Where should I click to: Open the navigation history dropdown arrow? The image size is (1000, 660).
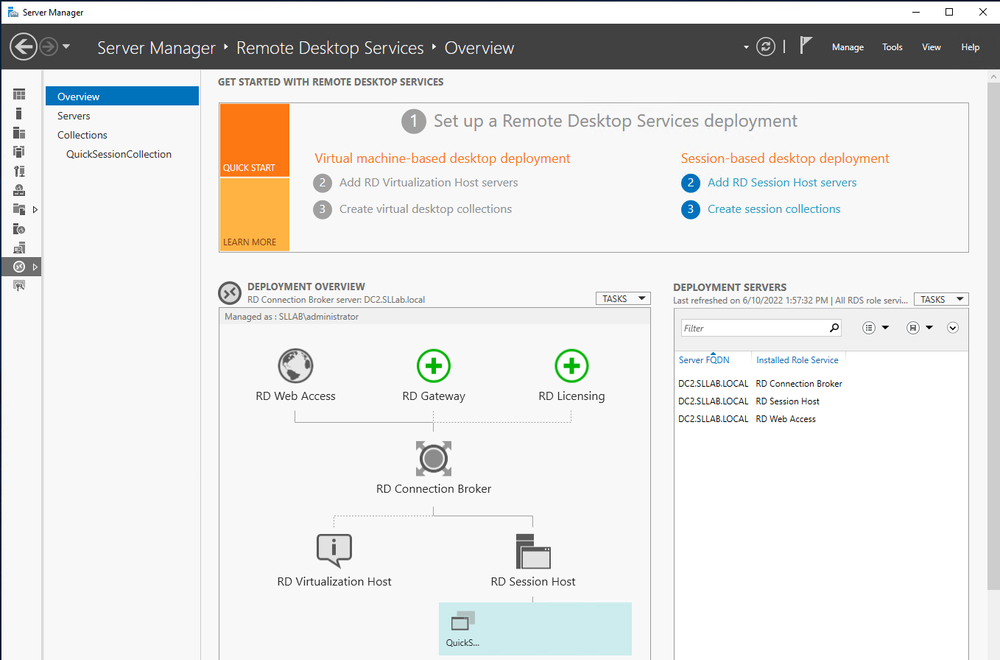point(66,47)
